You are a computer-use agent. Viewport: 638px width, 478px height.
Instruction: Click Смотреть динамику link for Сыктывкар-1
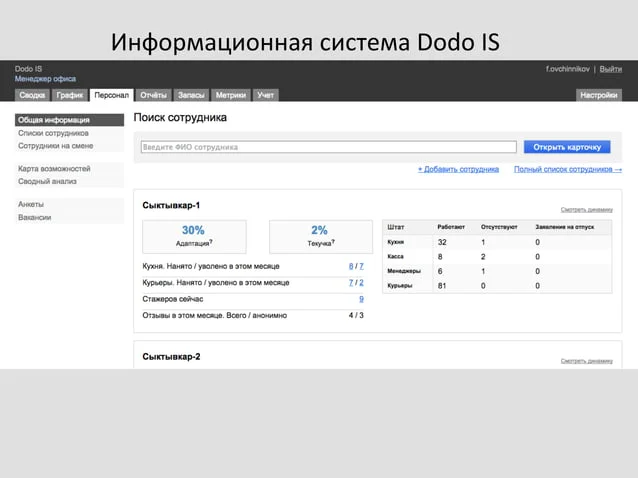click(x=587, y=210)
